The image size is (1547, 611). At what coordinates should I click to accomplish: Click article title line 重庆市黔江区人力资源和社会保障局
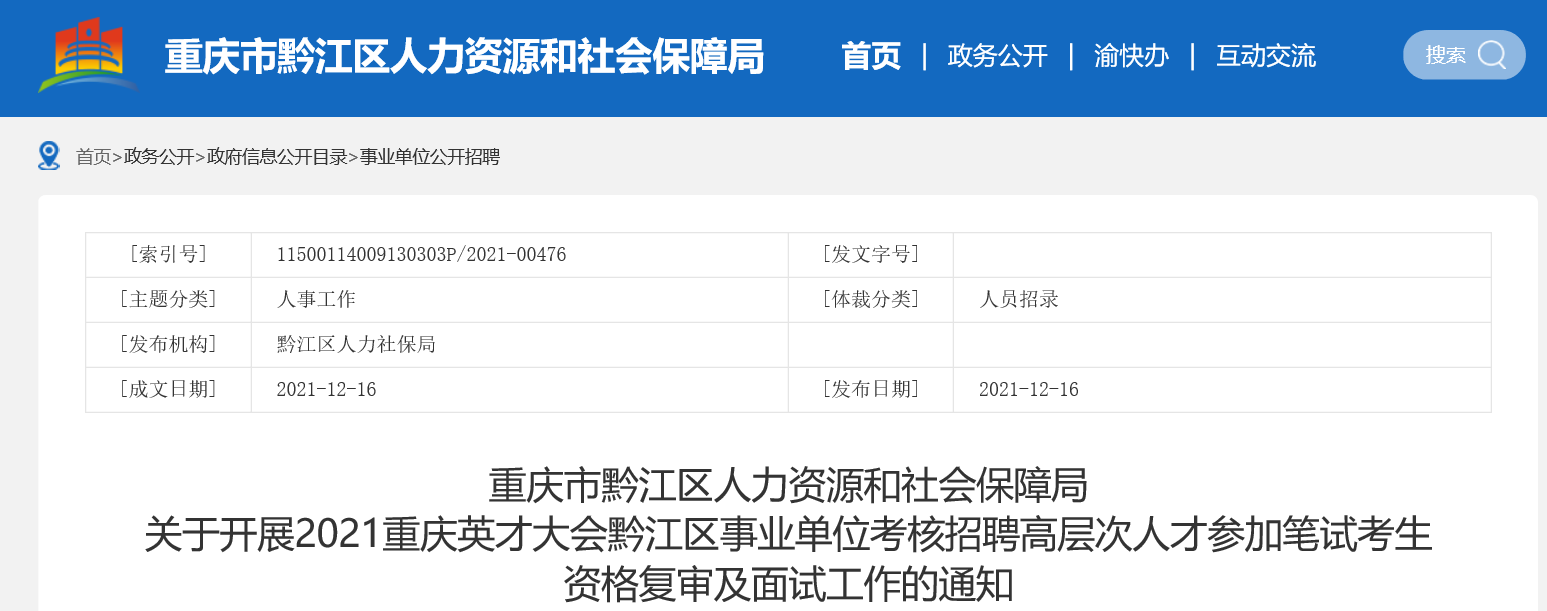788,486
